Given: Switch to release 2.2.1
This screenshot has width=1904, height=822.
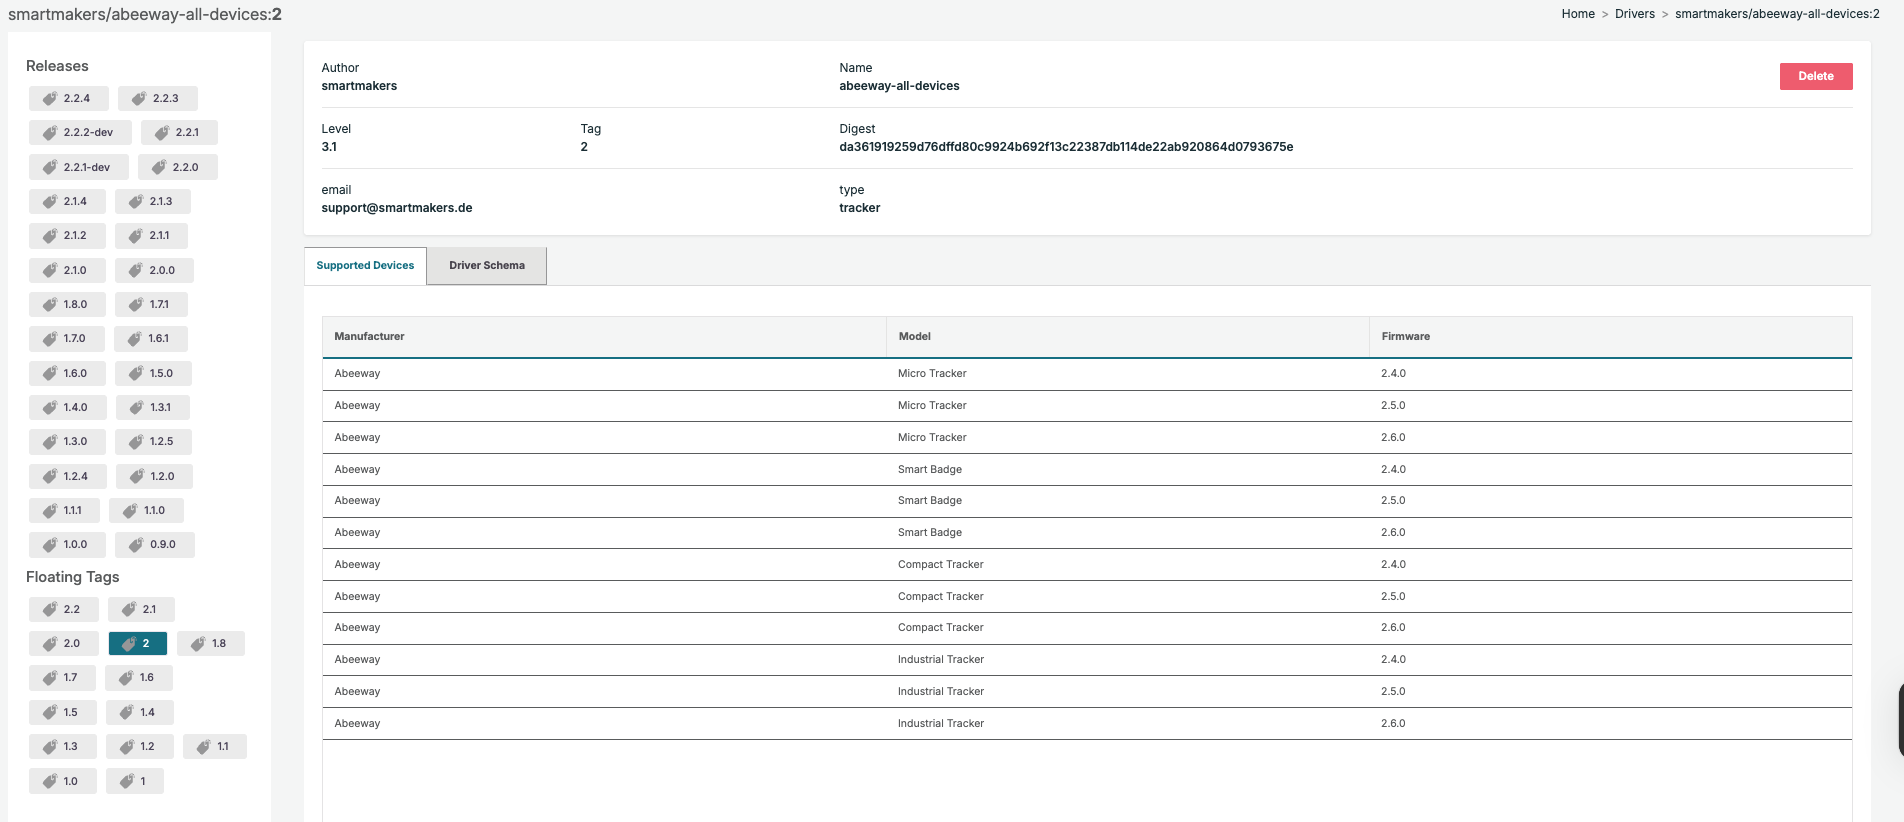Looking at the screenshot, I should pos(179,132).
